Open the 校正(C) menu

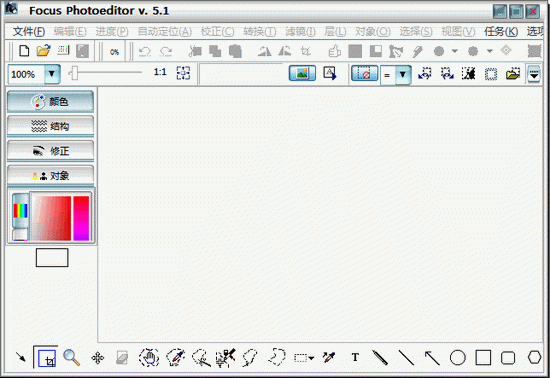217,32
